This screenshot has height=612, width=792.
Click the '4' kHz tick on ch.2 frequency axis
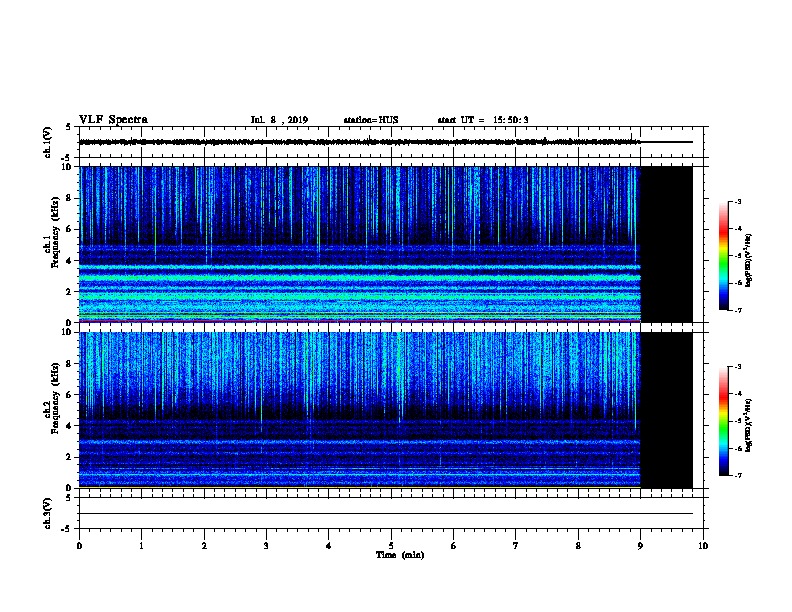[71, 426]
